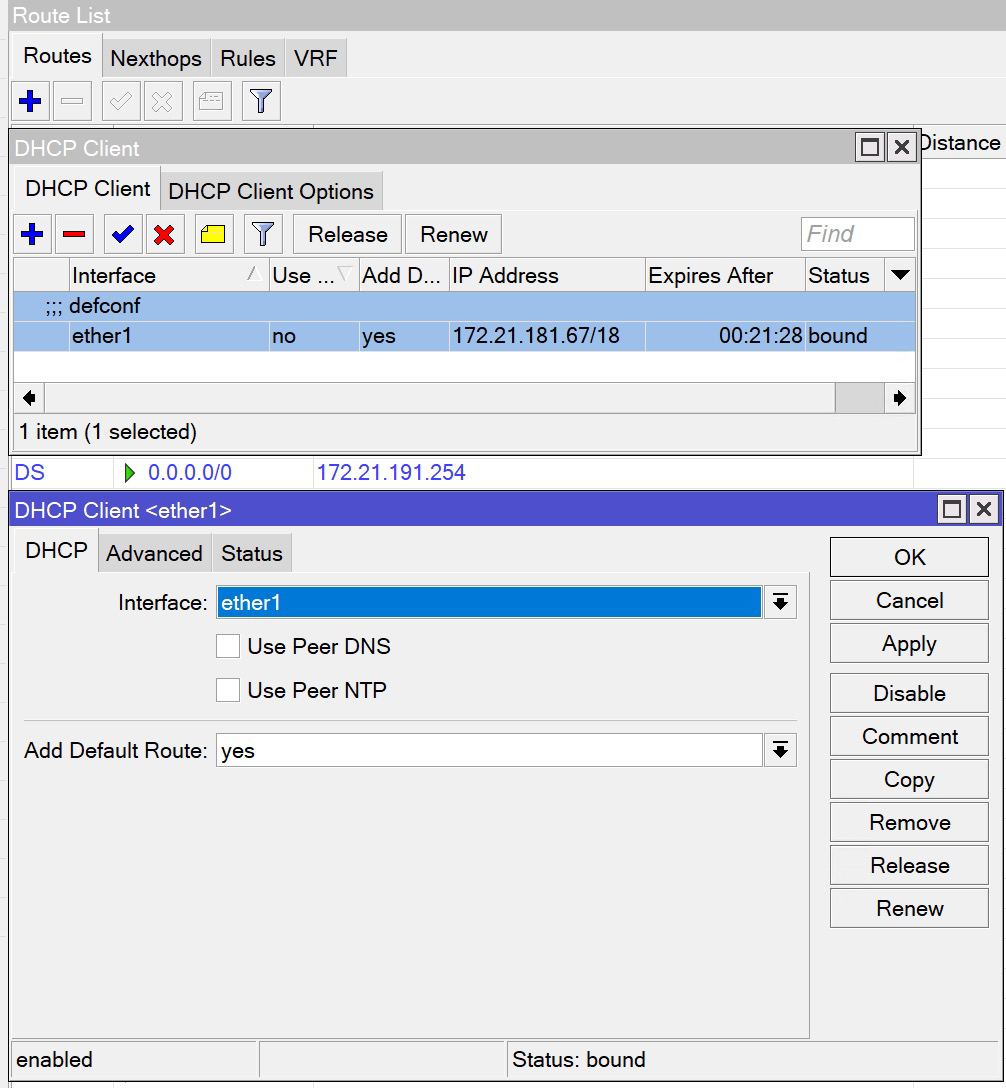Click Add D... column header
Viewport: 1006px width, 1088px height.
pos(404,275)
